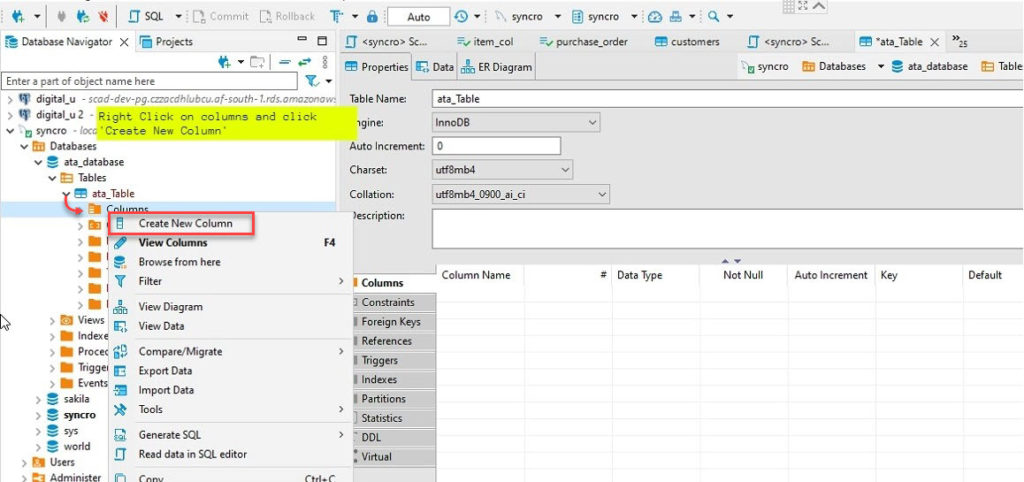Click the lock icon in the top toolbar
This screenshot has height=482, width=1024.
coord(372,17)
